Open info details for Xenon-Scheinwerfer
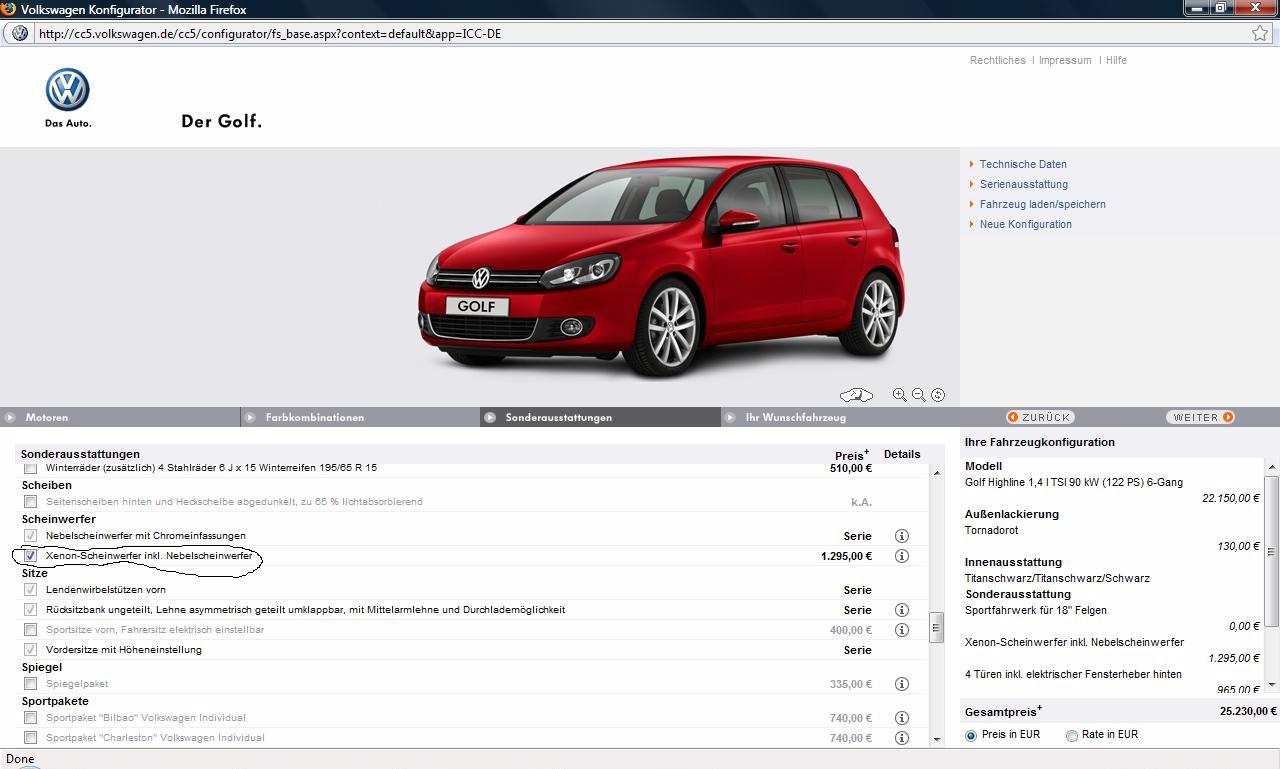Viewport: 1280px width, 769px height. (x=901, y=556)
